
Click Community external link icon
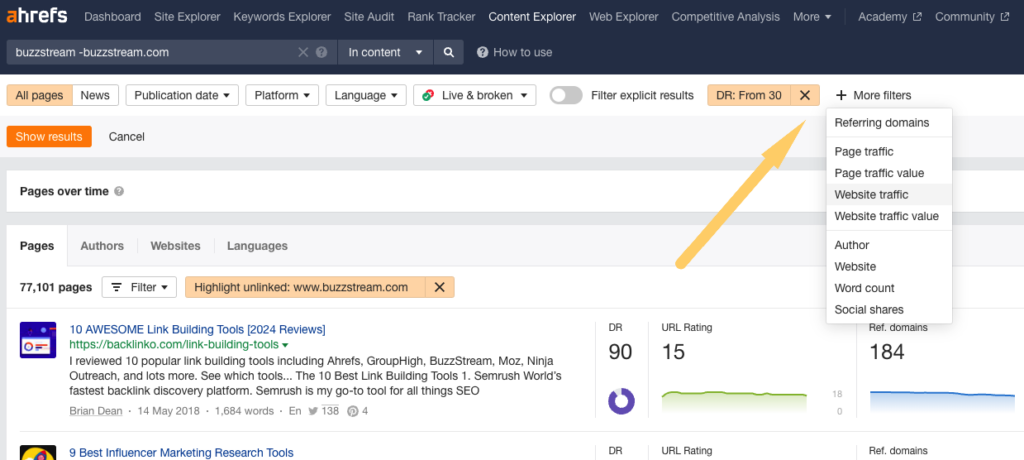point(1004,17)
